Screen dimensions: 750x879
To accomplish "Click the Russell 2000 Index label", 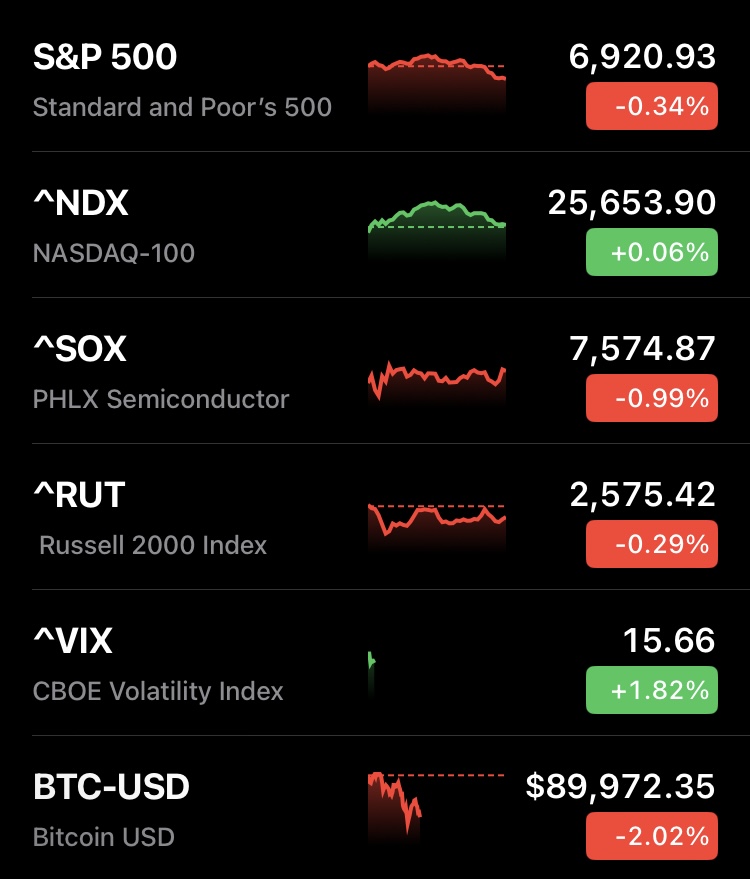I will pos(153,545).
